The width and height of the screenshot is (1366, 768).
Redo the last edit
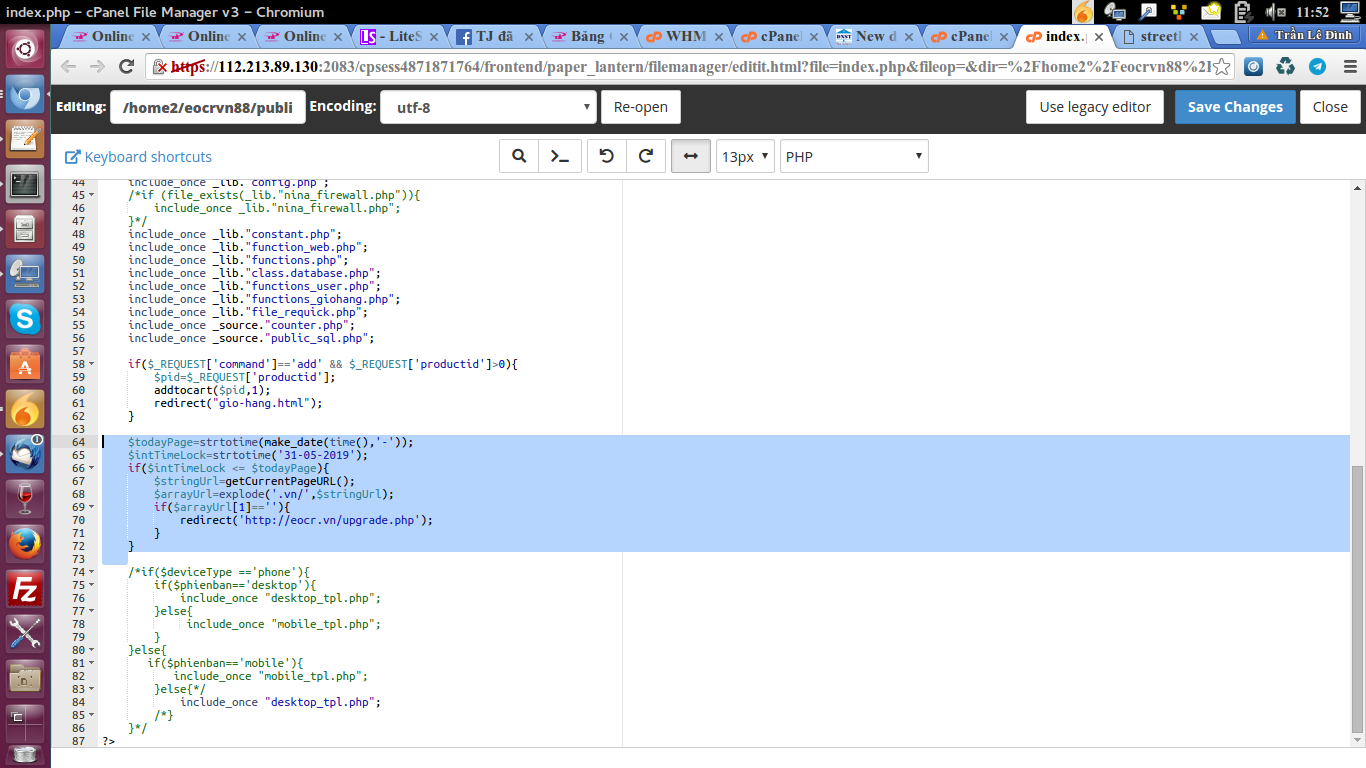[x=646, y=156]
